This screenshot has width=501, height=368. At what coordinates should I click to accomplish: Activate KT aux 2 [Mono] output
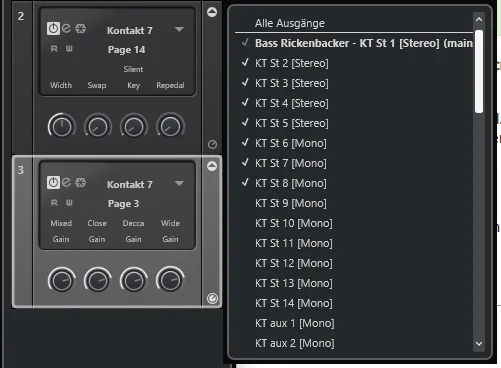[x=354, y=343]
